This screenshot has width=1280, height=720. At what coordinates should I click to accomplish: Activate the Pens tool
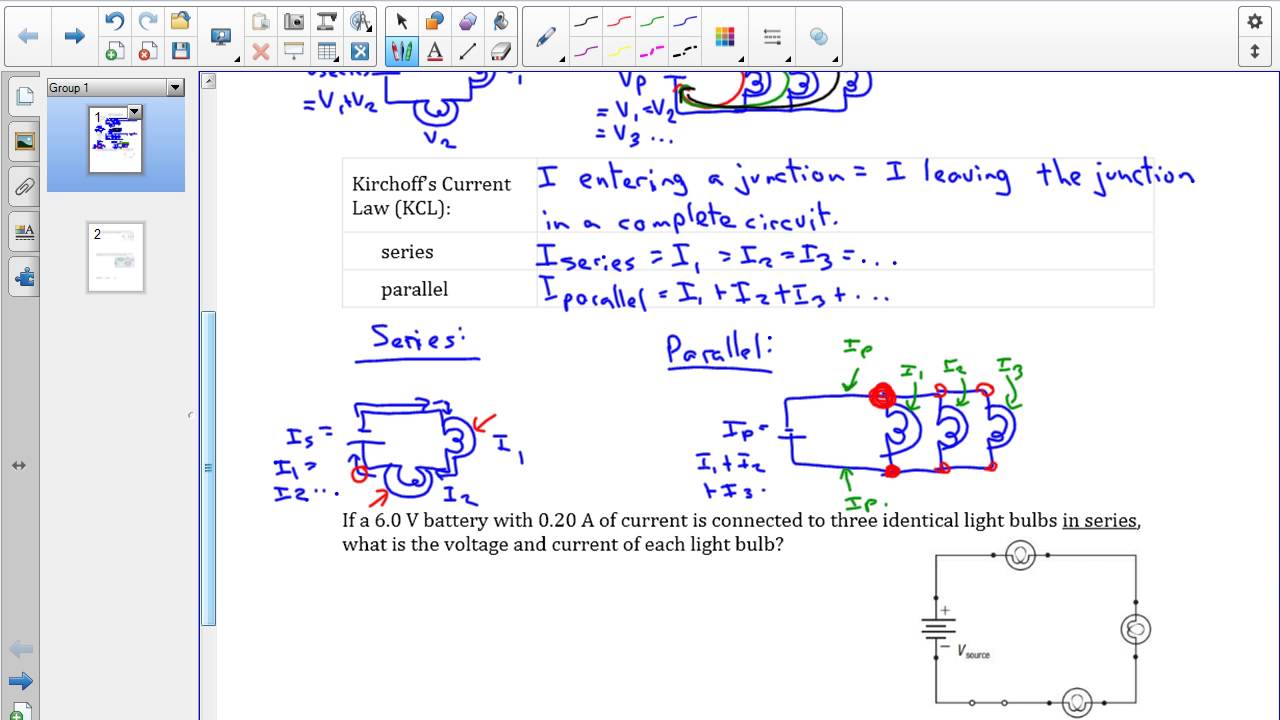pyautogui.click(x=402, y=51)
